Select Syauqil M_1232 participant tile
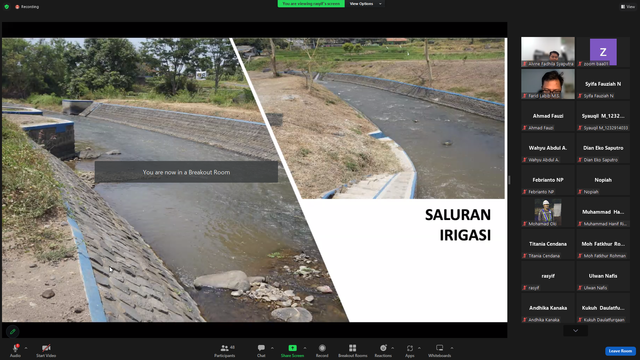Image resolution: width=640 pixels, height=360 pixels. (x=603, y=116)
